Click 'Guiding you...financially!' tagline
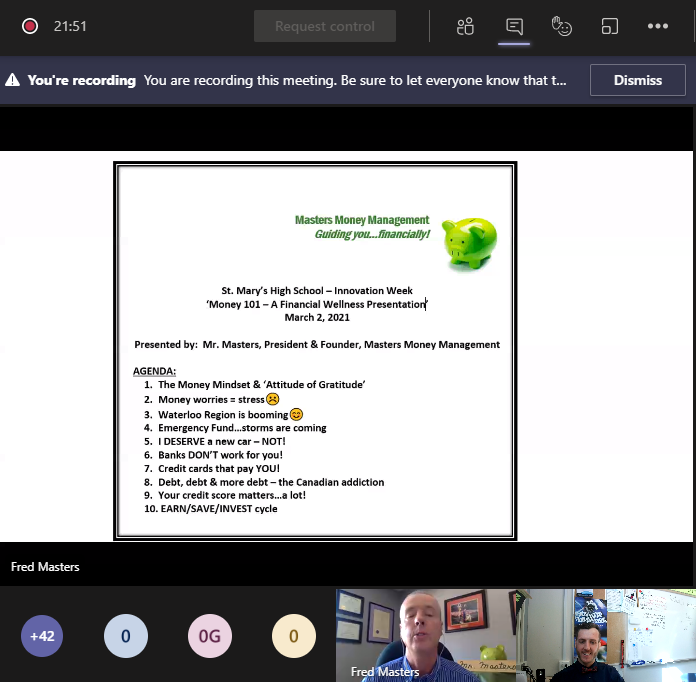 pos(372,234)
